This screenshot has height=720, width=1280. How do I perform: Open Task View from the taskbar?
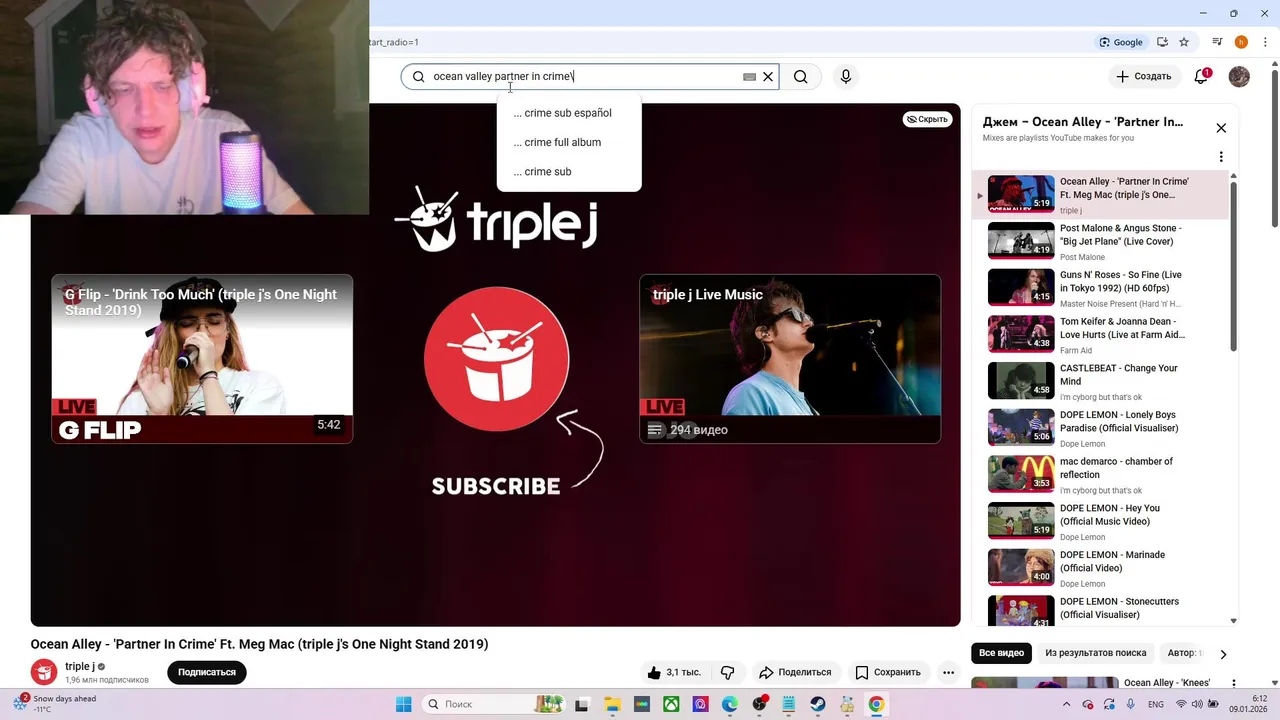(x=582, y=704)
